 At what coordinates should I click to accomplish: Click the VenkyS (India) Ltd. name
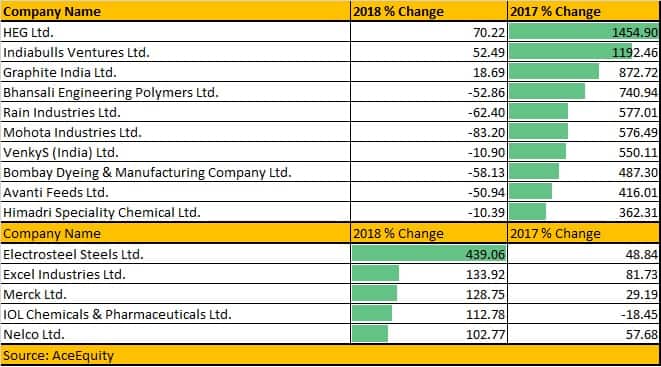point(61,152)
